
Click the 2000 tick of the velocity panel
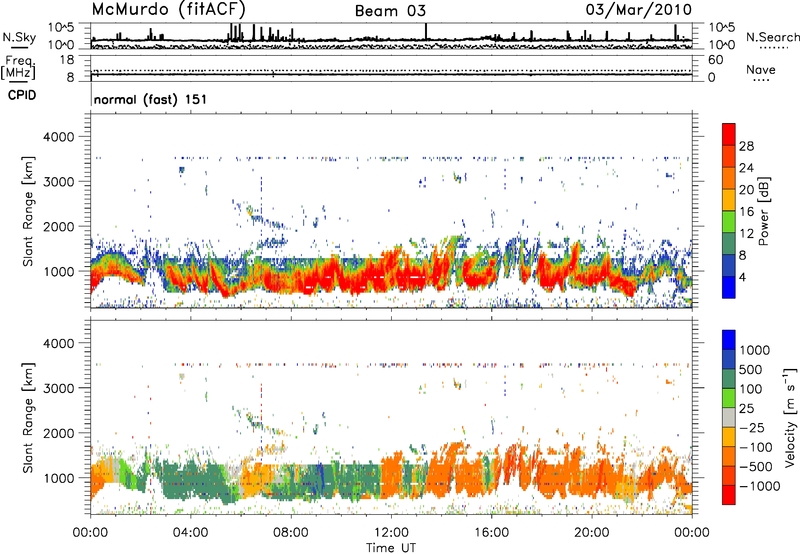tap(59, 433)
